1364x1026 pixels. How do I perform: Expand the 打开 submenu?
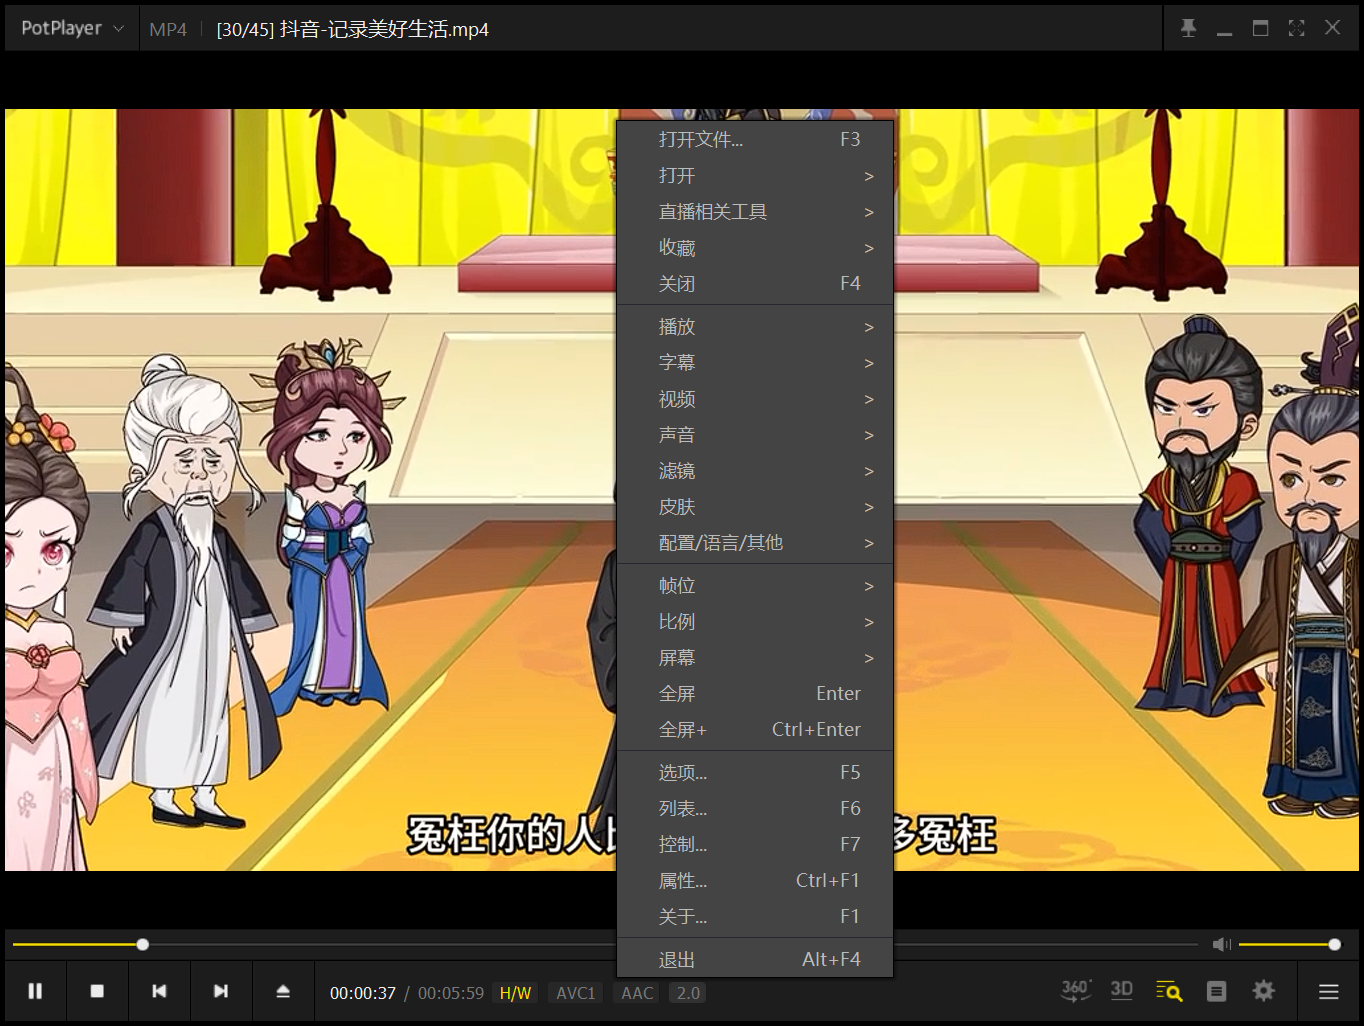[755, 176]
